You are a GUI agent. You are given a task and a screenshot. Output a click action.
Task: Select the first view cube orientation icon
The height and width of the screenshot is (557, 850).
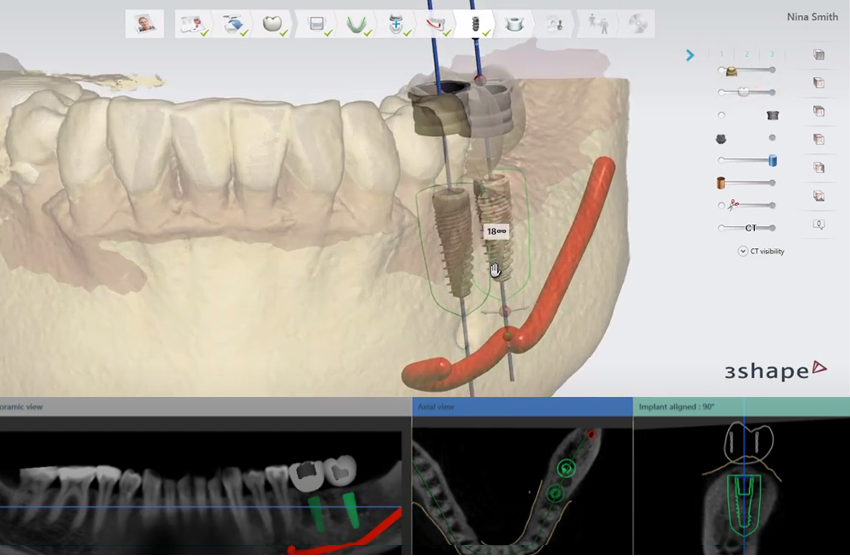tap(819, 55)
